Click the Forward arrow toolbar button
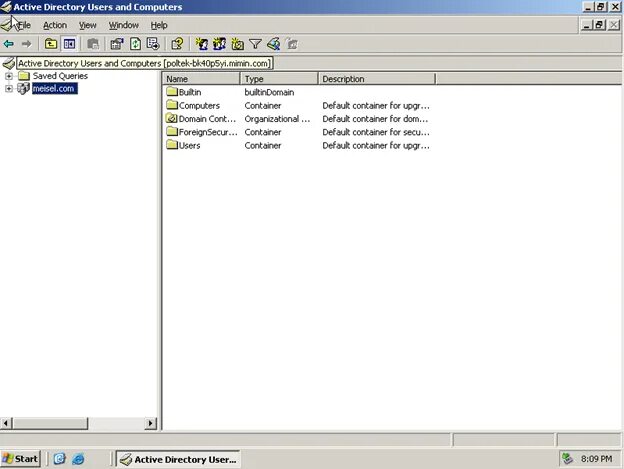Viewport: 624px width, 469px height. (26, 44)
